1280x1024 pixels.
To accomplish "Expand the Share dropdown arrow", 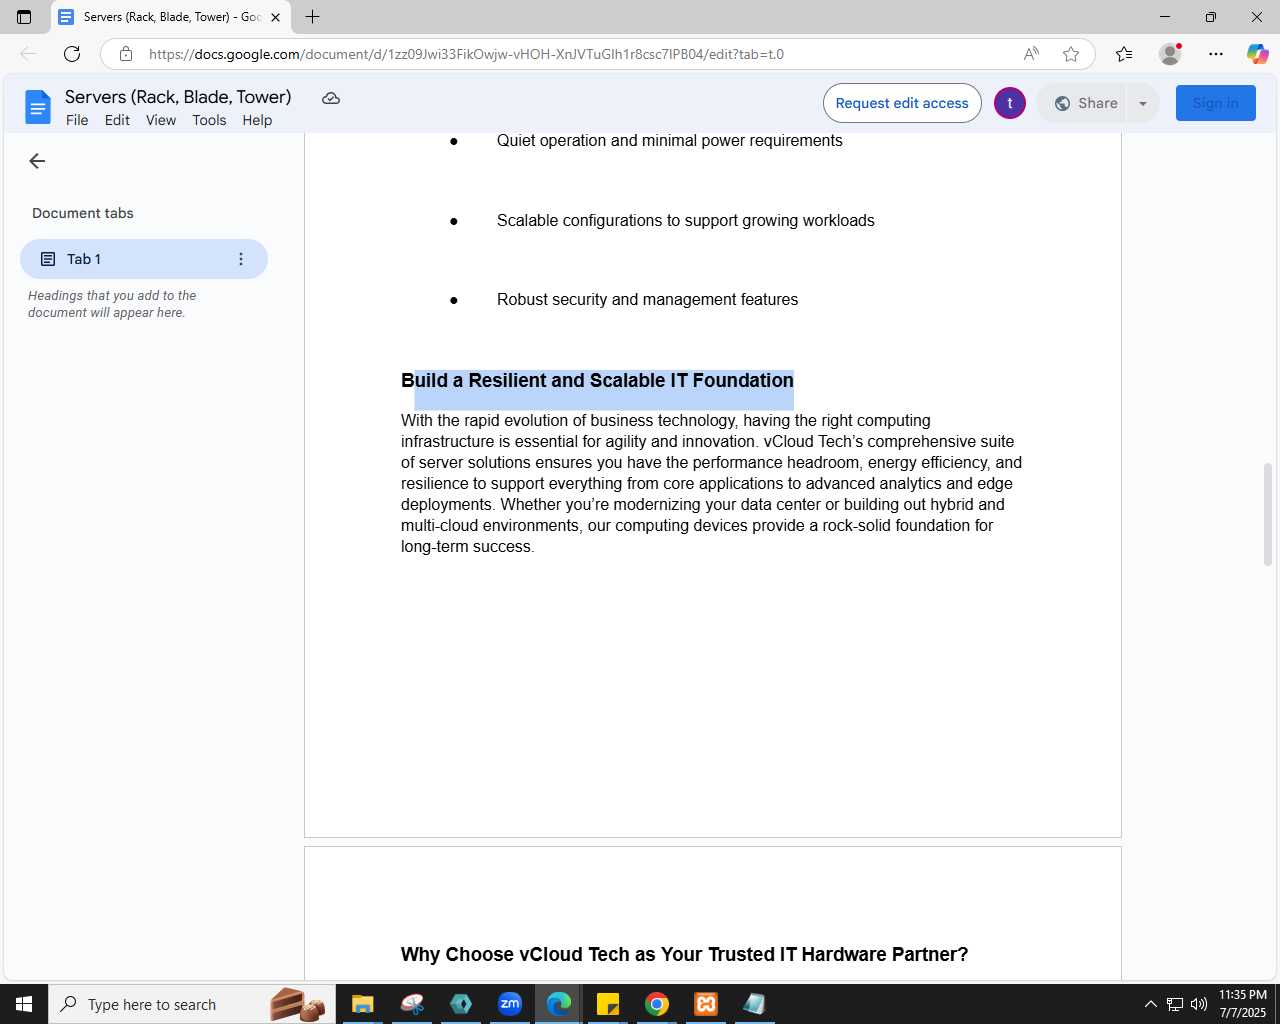I will tap(1143, 103).
